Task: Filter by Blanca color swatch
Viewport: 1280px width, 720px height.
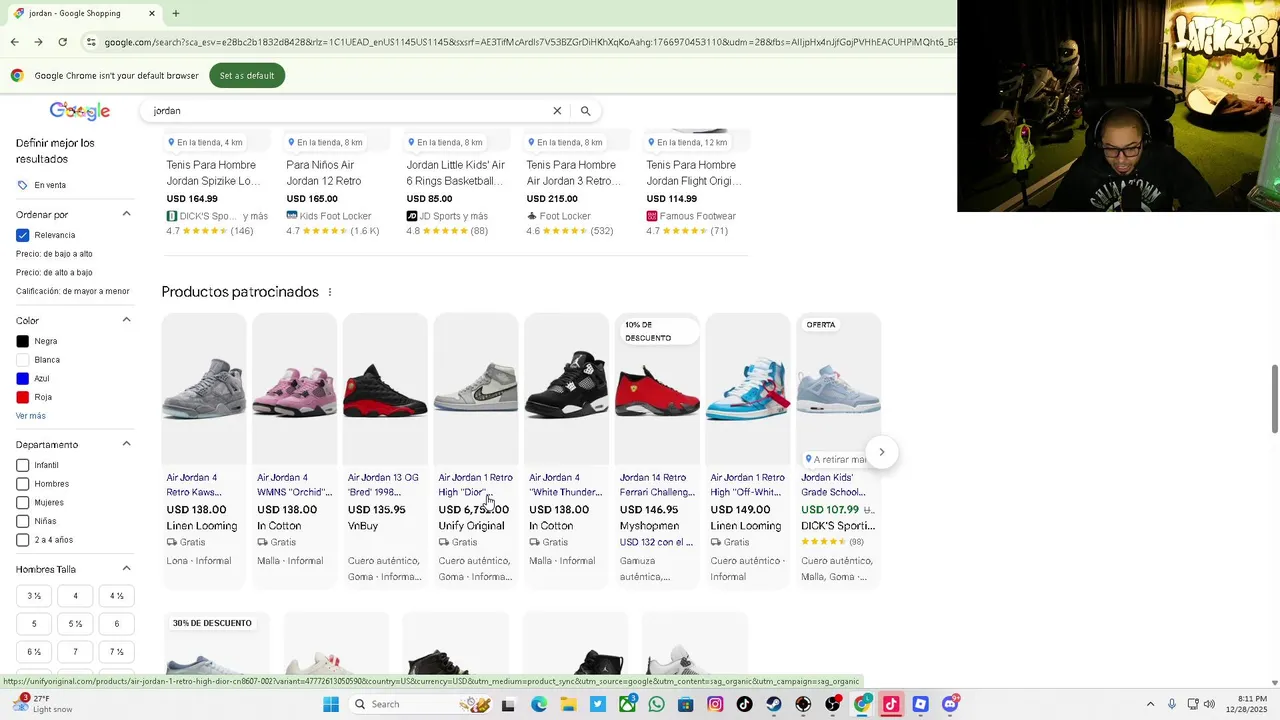Action: coord(22,360)
